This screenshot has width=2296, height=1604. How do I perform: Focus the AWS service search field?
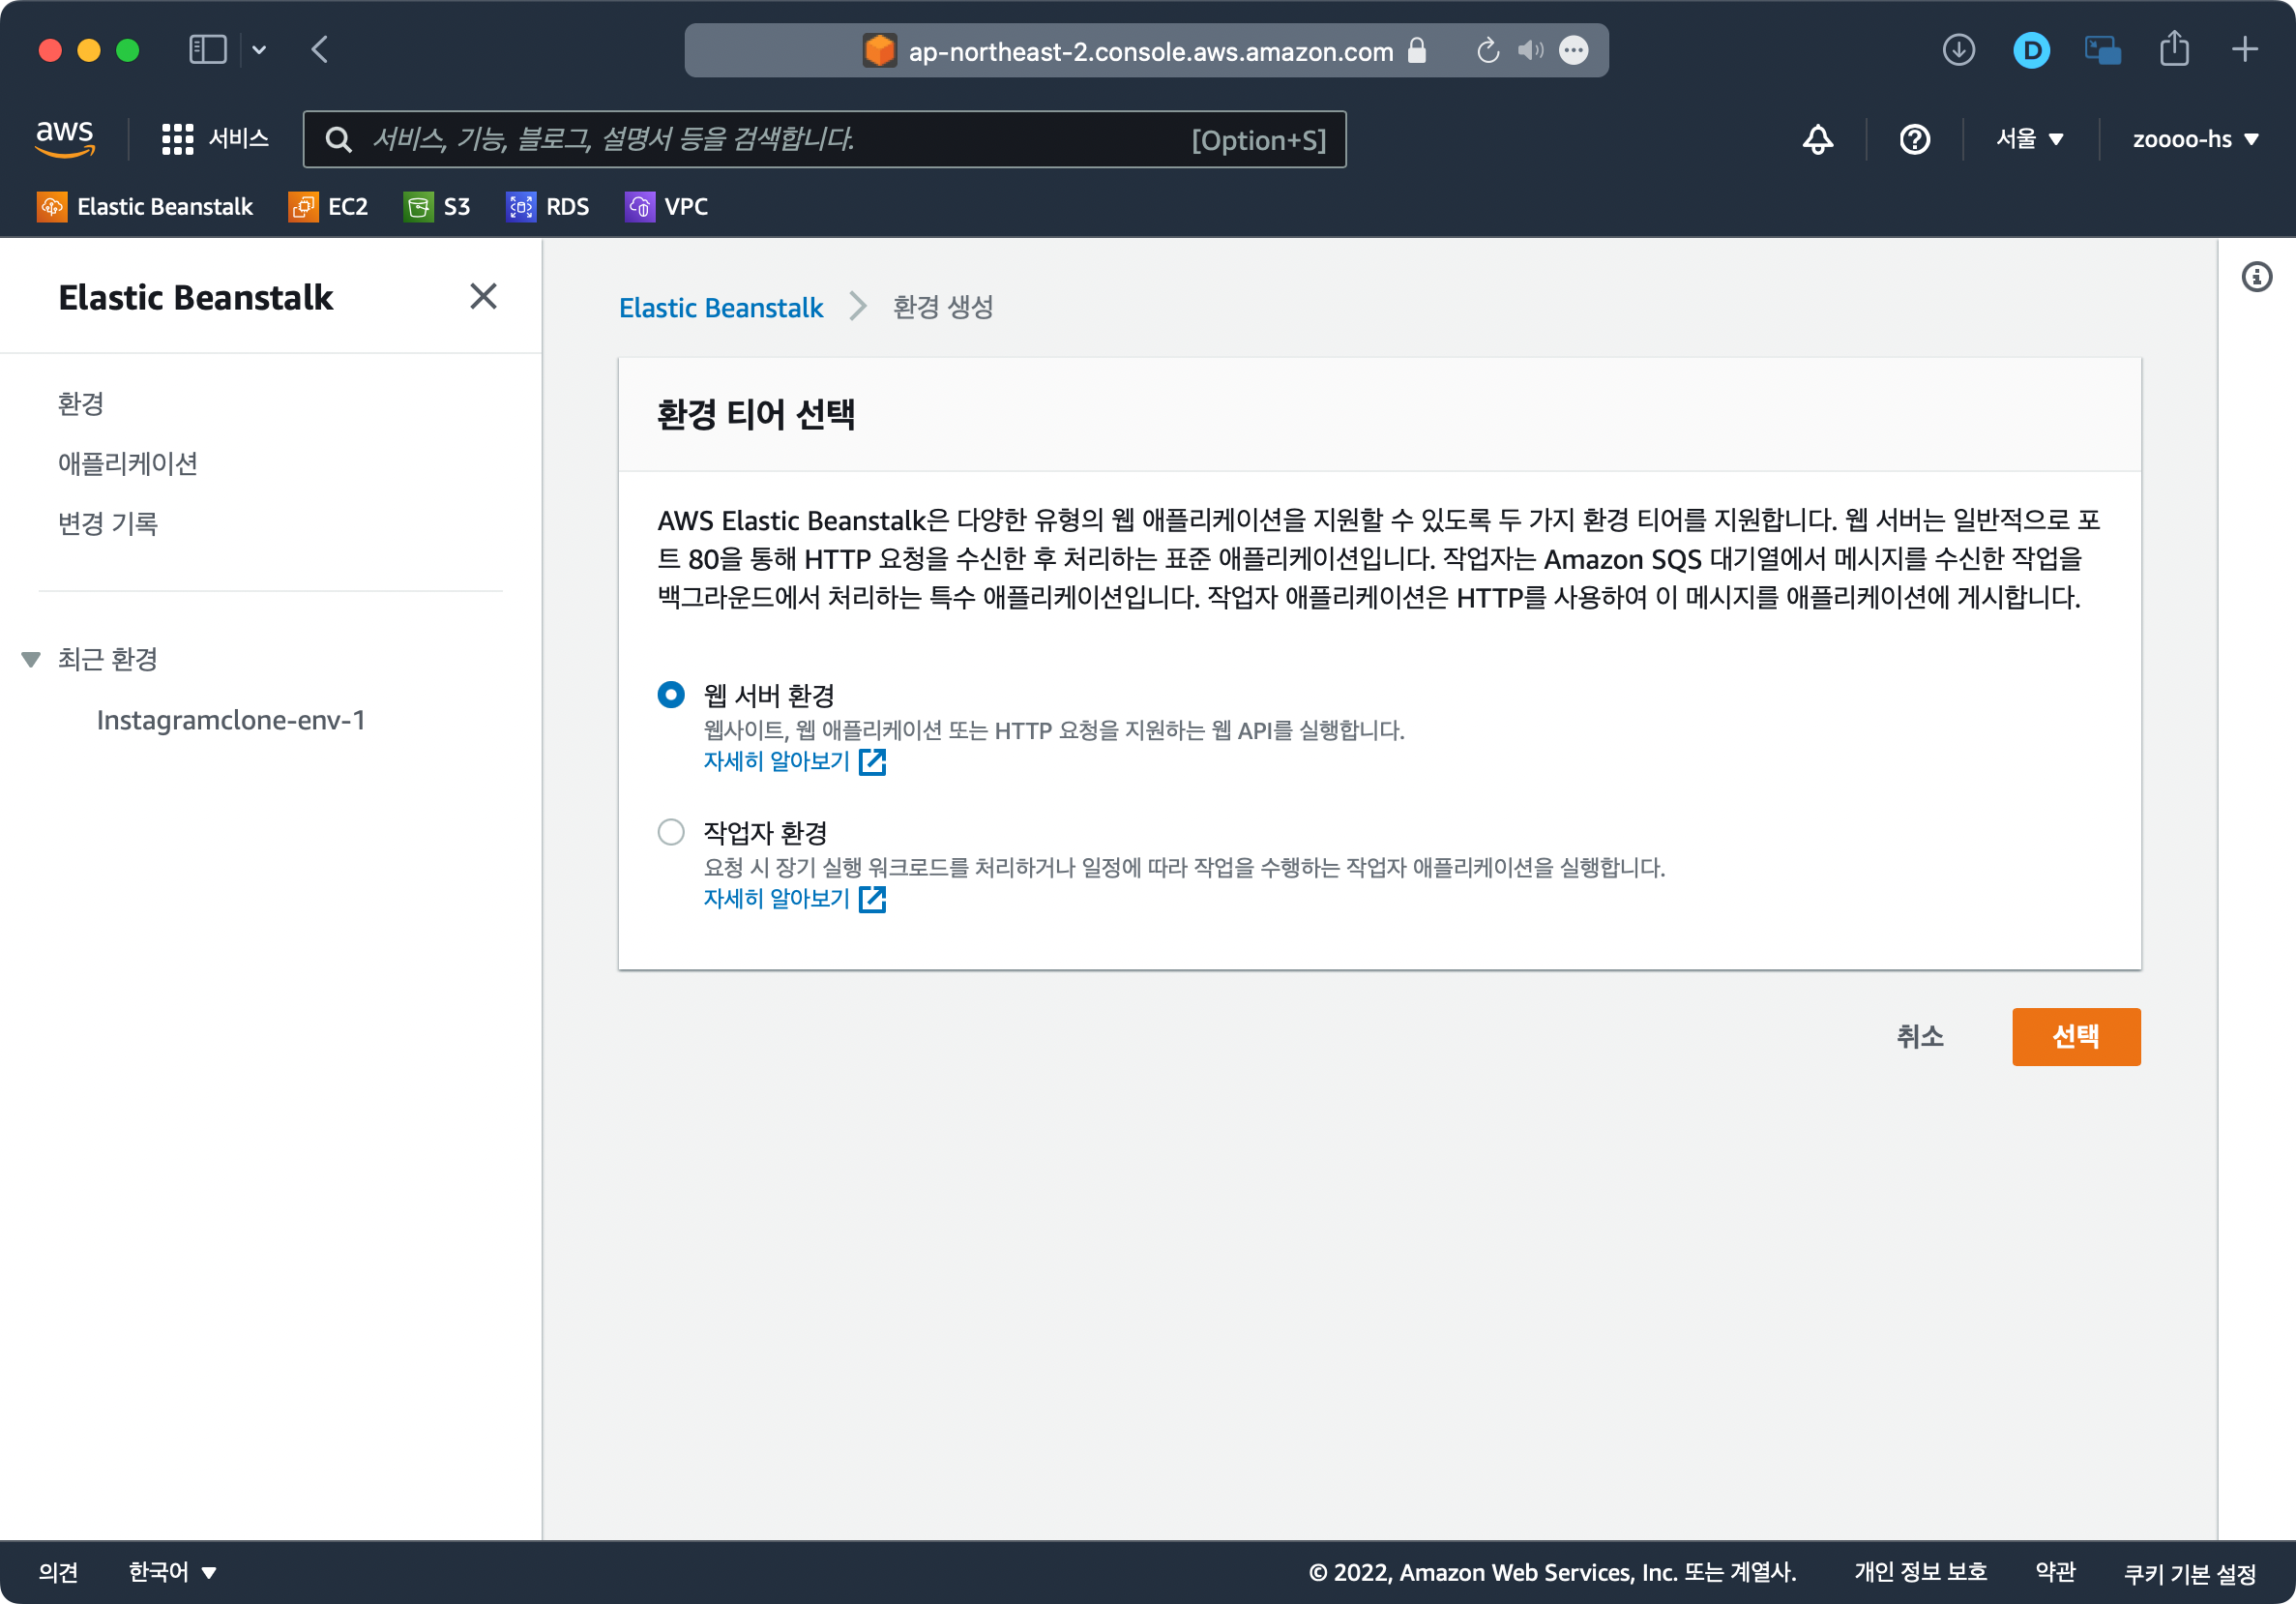coord(825,139)
